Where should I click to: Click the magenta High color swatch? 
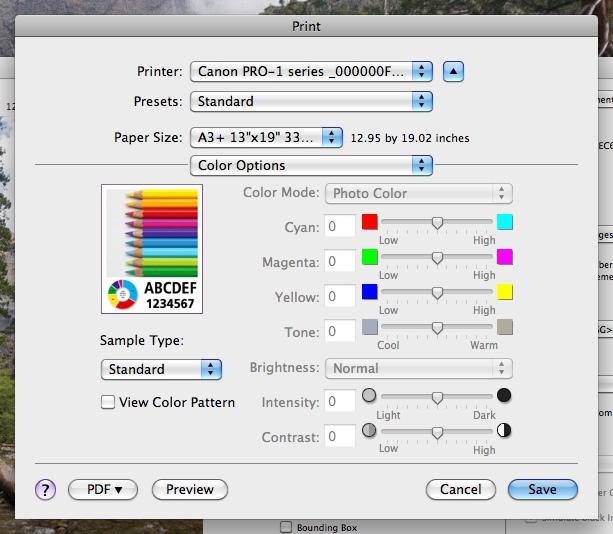[505, 257]
